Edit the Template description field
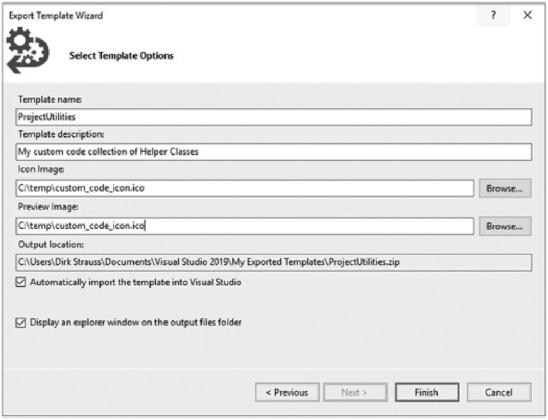548x420 pixels. coord(274,152)
